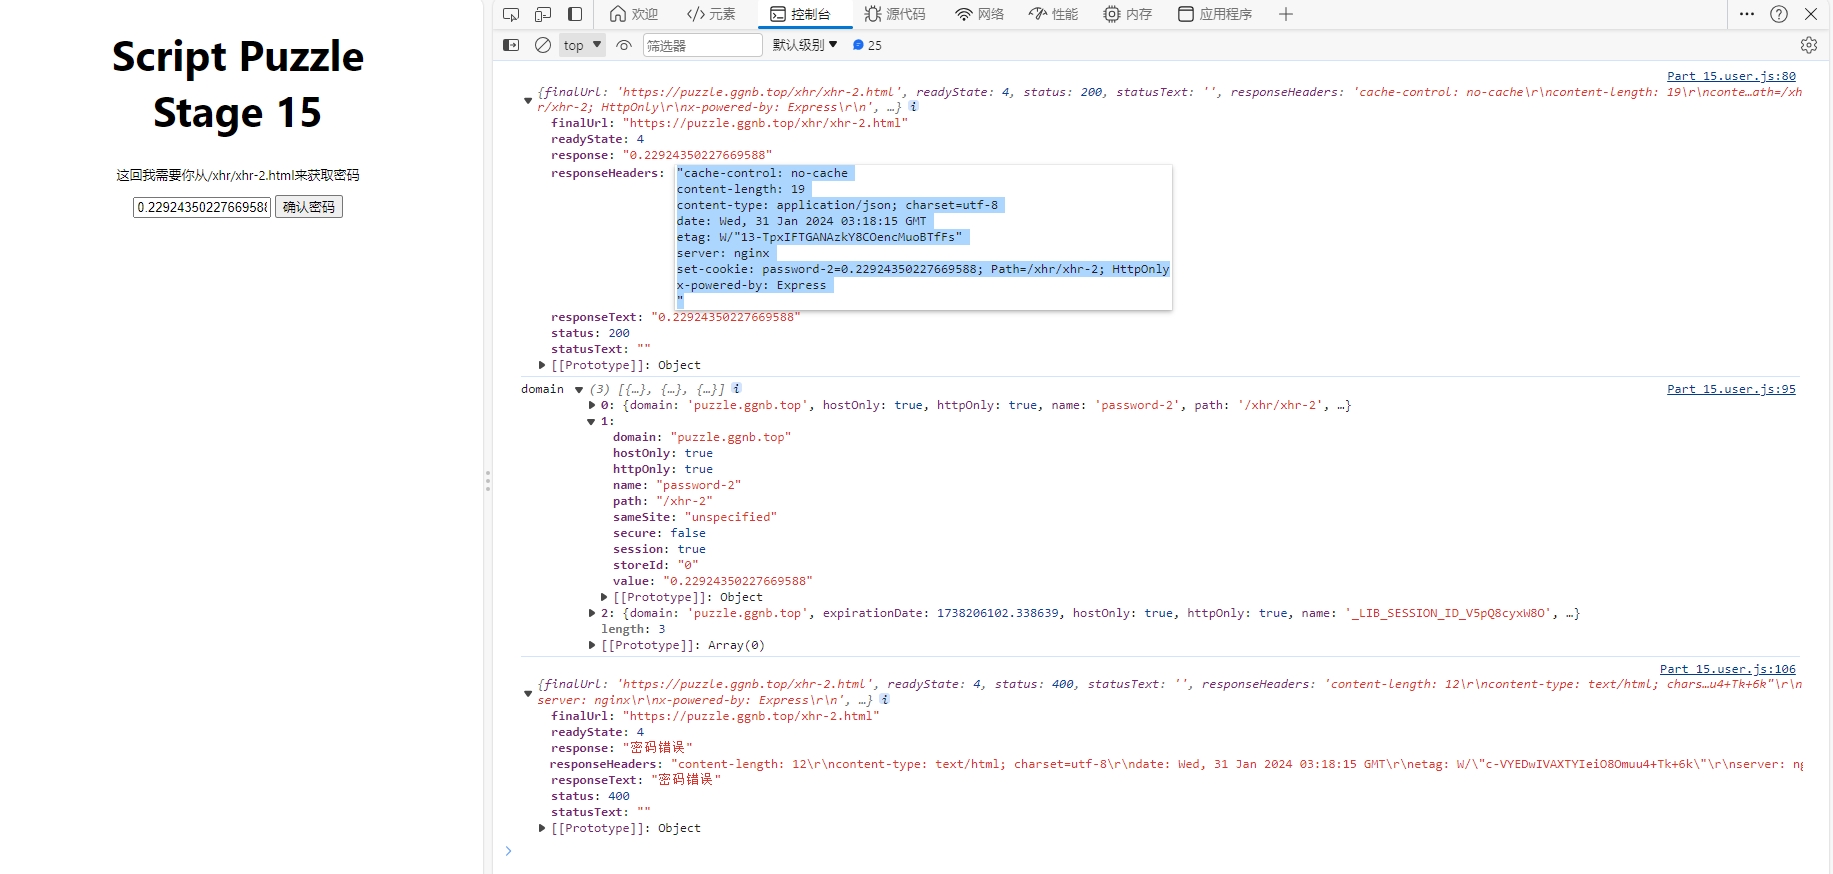Open source link Part 15.user.js:106
The image size is (1833, 874).
coord(1728,669)
